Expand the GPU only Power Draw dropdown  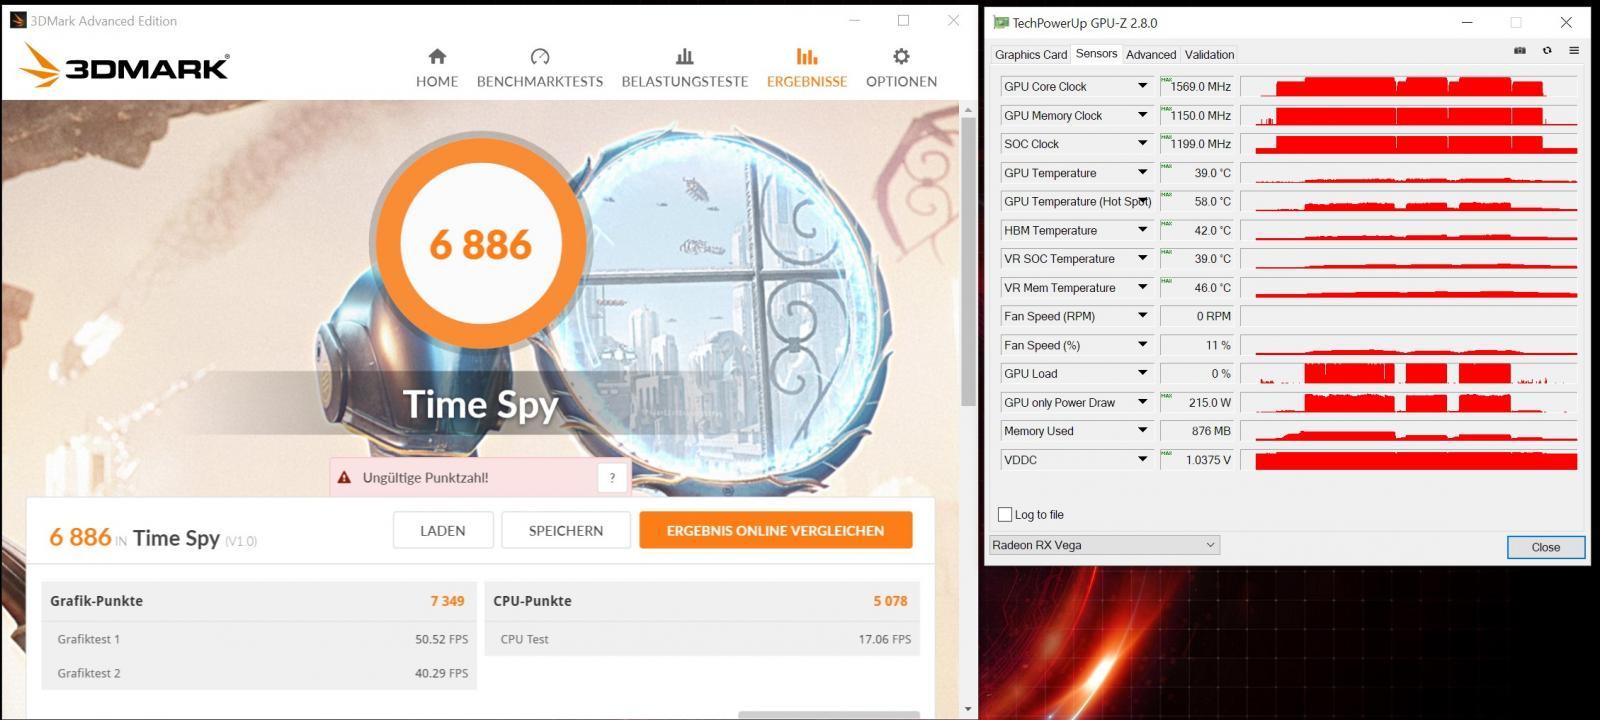point(1142,402)
